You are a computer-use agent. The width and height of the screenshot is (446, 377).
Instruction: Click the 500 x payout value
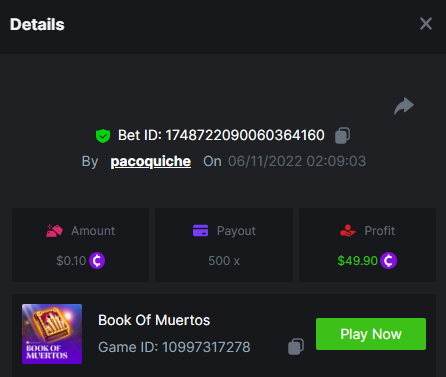[x=224, y=261]
